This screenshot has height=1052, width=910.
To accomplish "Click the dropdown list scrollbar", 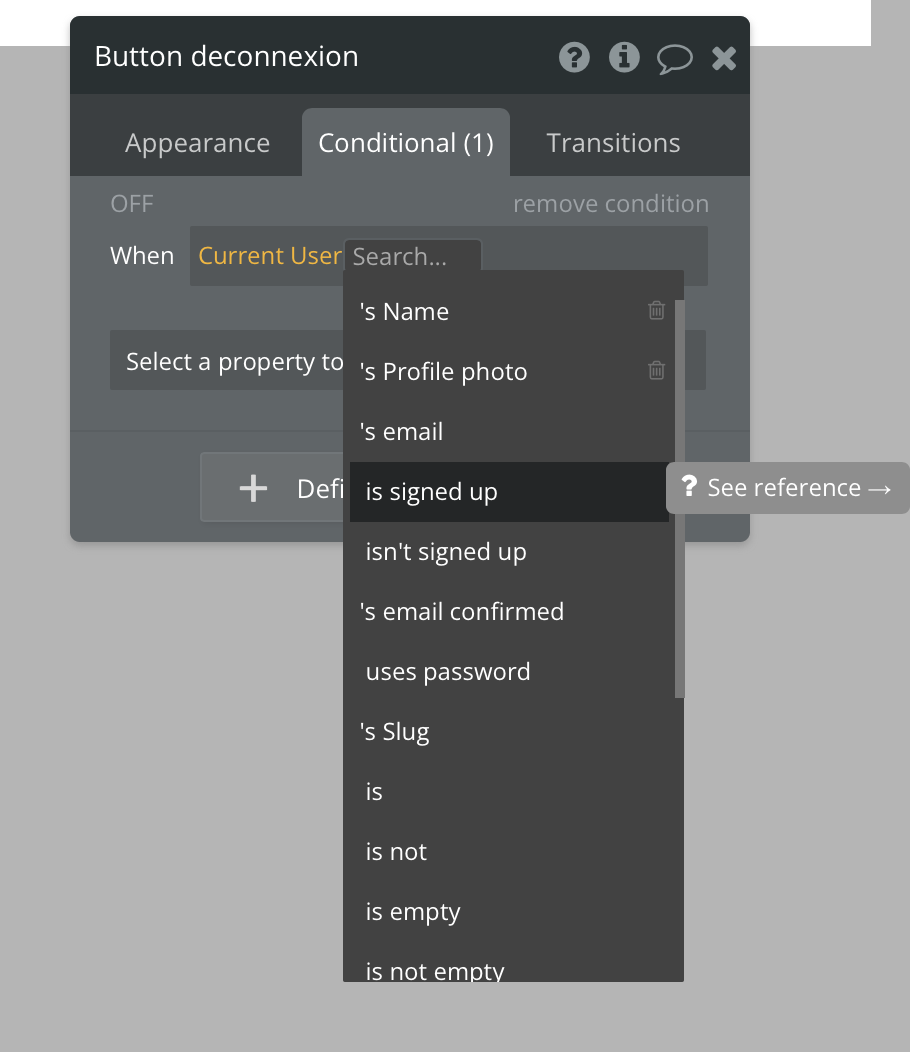I will (680, 500).
